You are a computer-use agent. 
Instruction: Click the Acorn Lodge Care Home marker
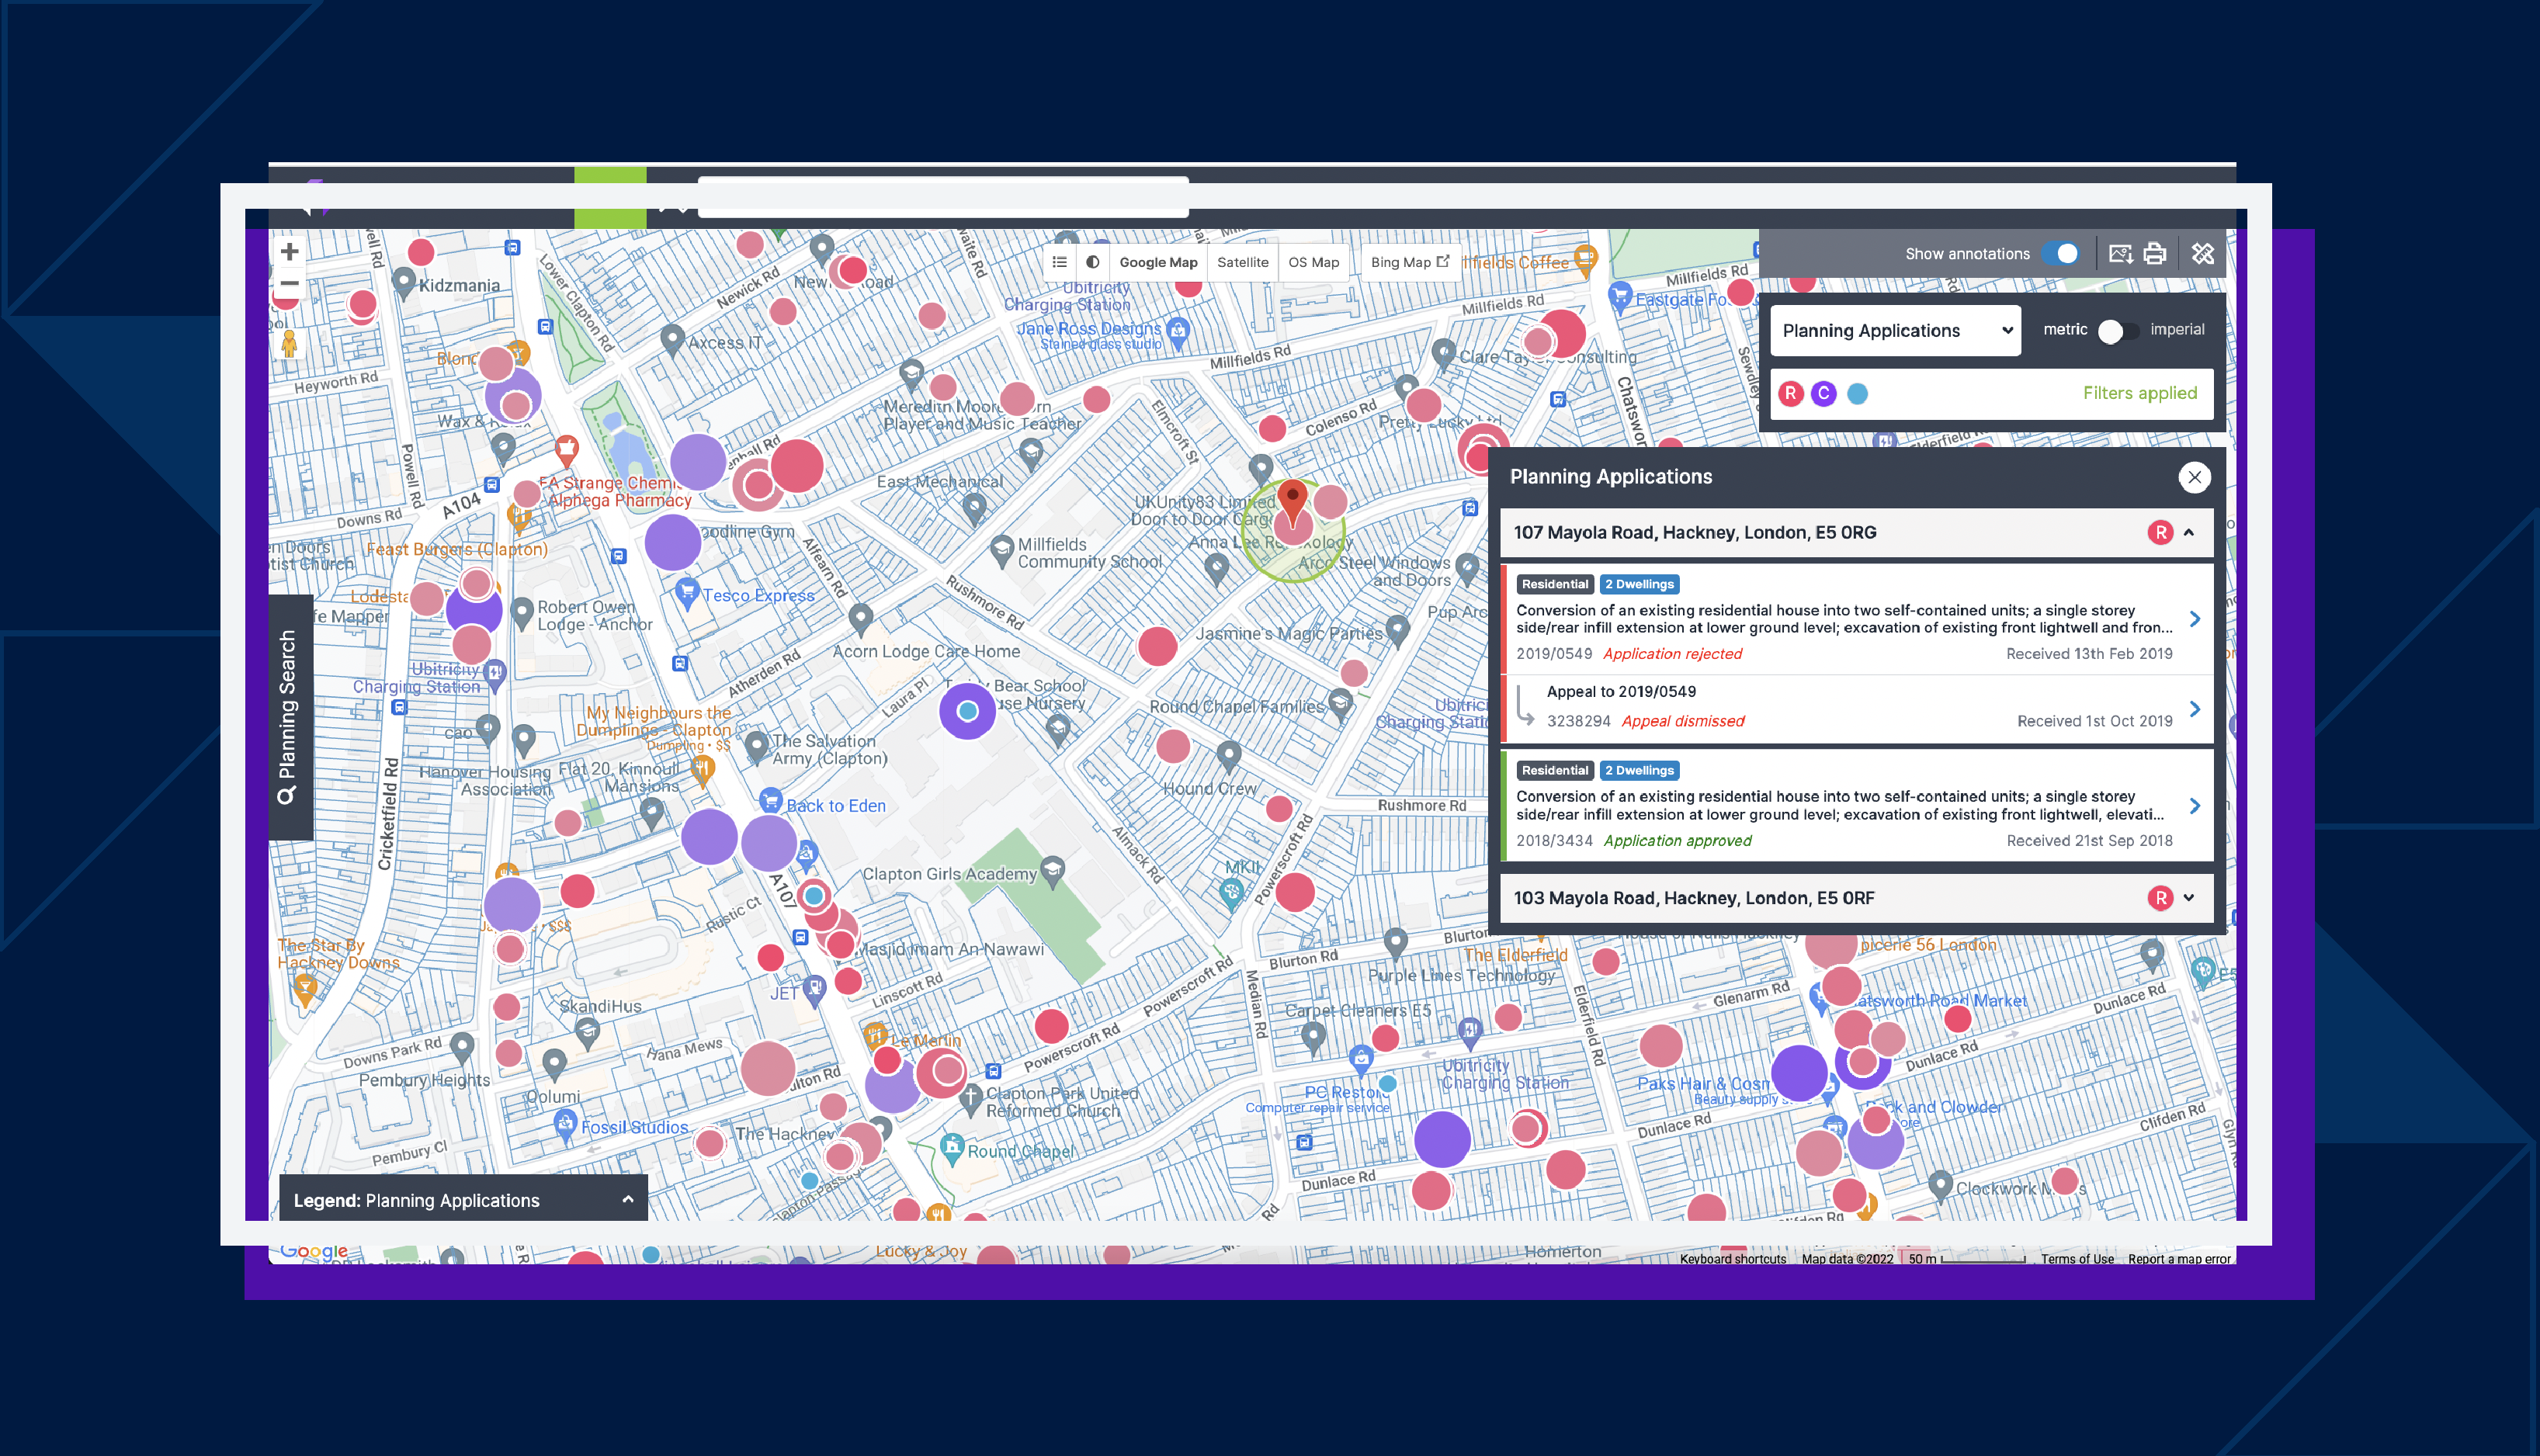860,619
